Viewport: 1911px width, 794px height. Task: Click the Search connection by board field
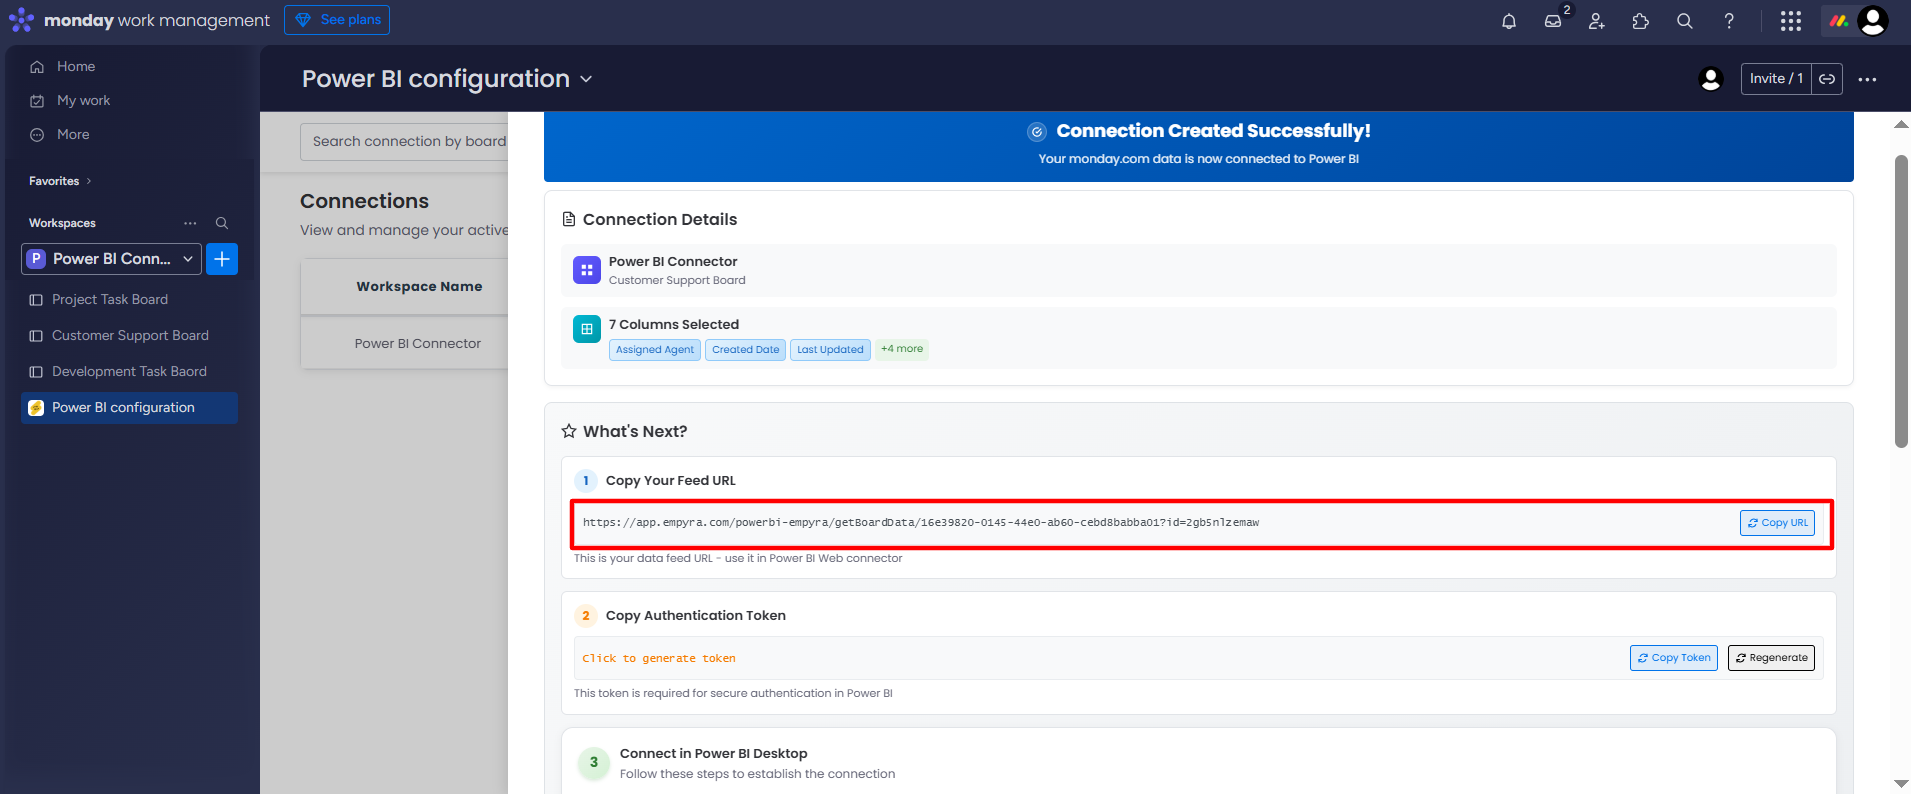tap(405, 142)
